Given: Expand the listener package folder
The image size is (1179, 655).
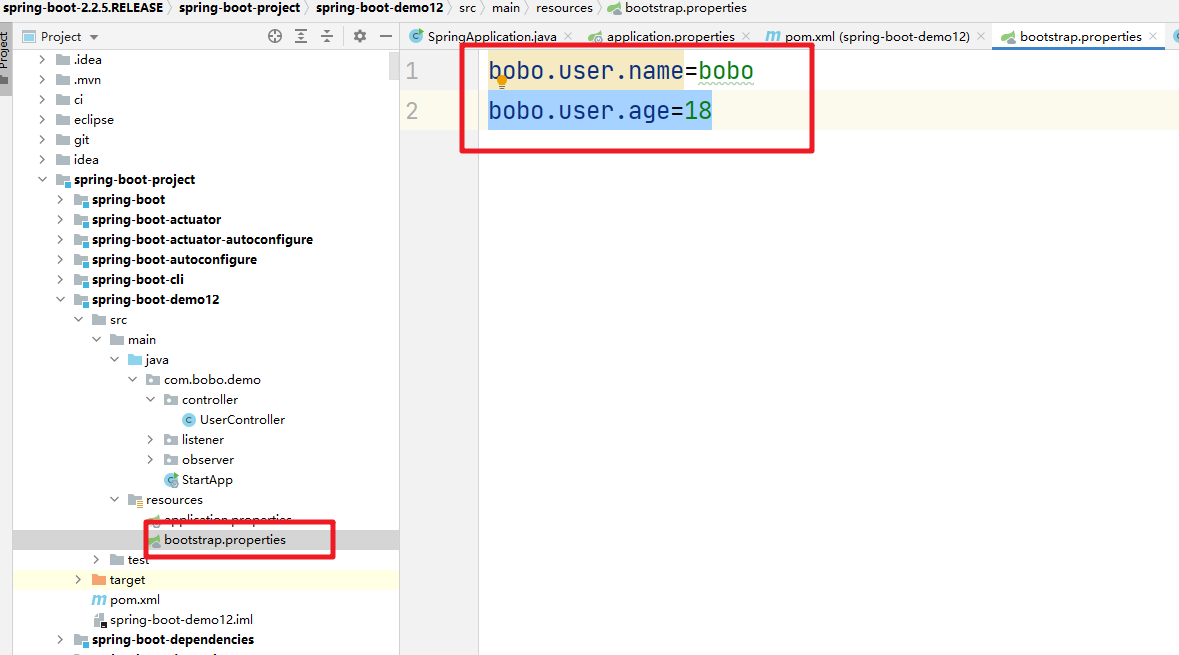Looking at the screenshot, I should pos(151,440).
